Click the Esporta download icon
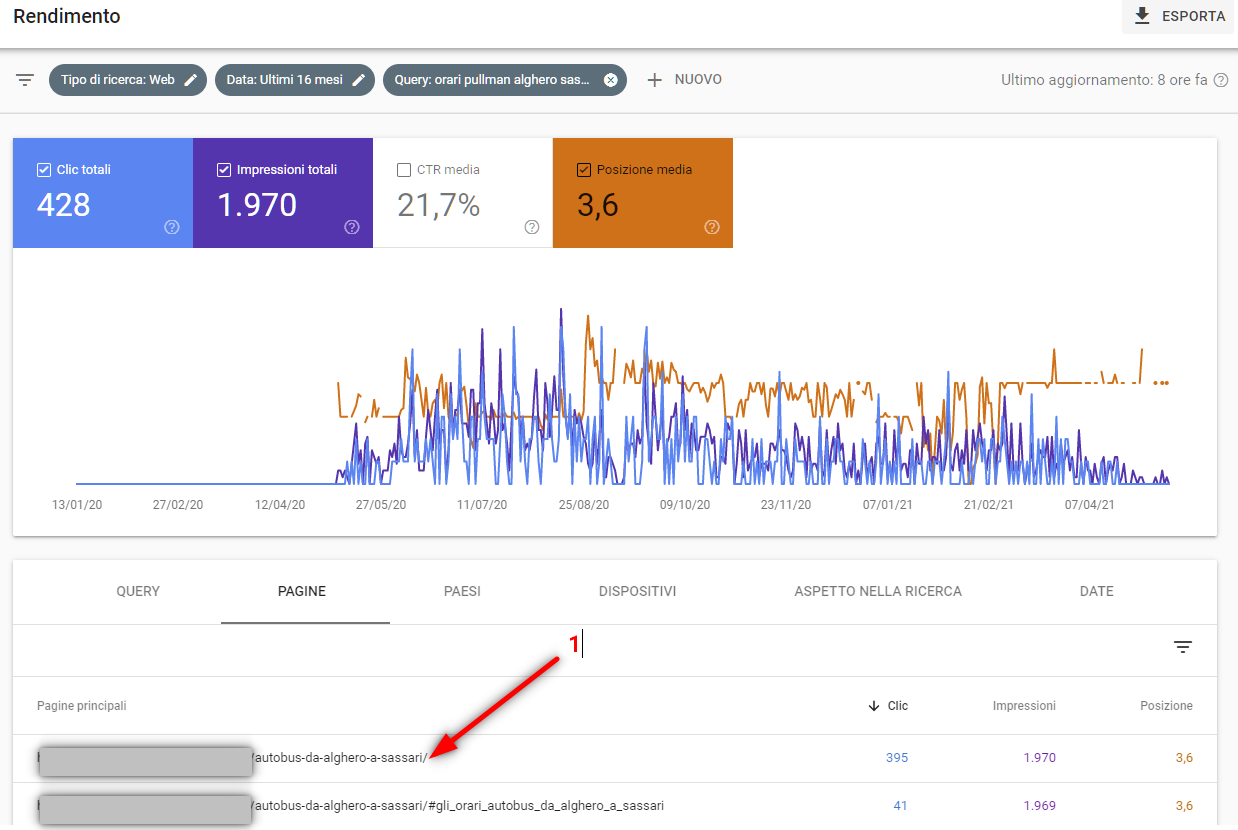The image size is (1238, 830). click(x=1141, y=16)
